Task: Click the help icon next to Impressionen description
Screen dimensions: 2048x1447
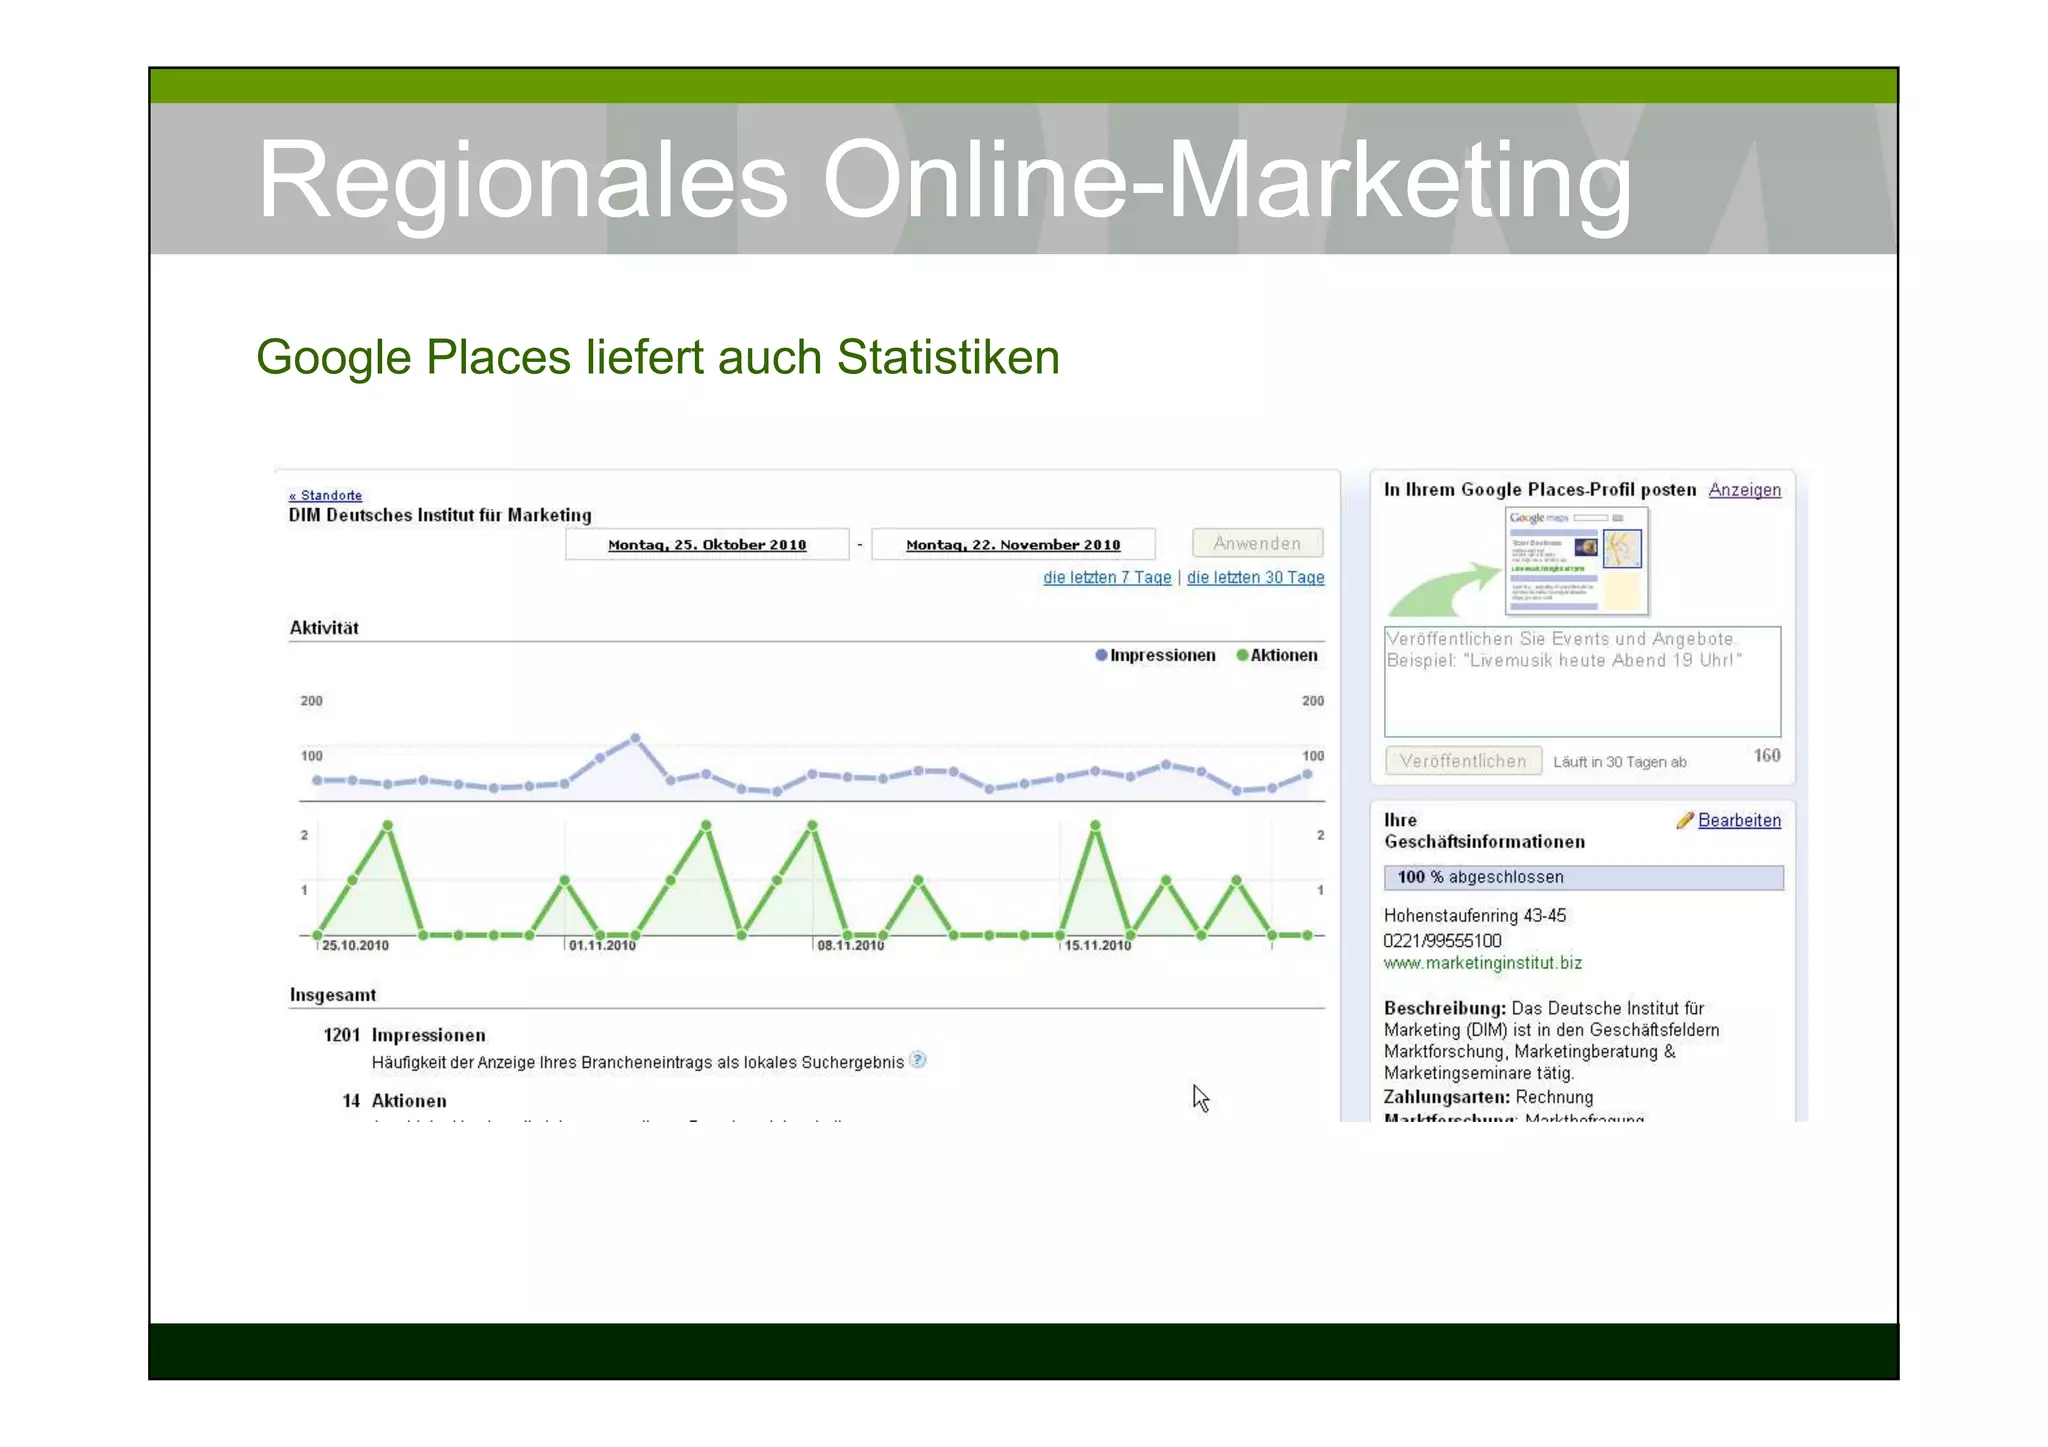Action: [x=918, y=1060]
